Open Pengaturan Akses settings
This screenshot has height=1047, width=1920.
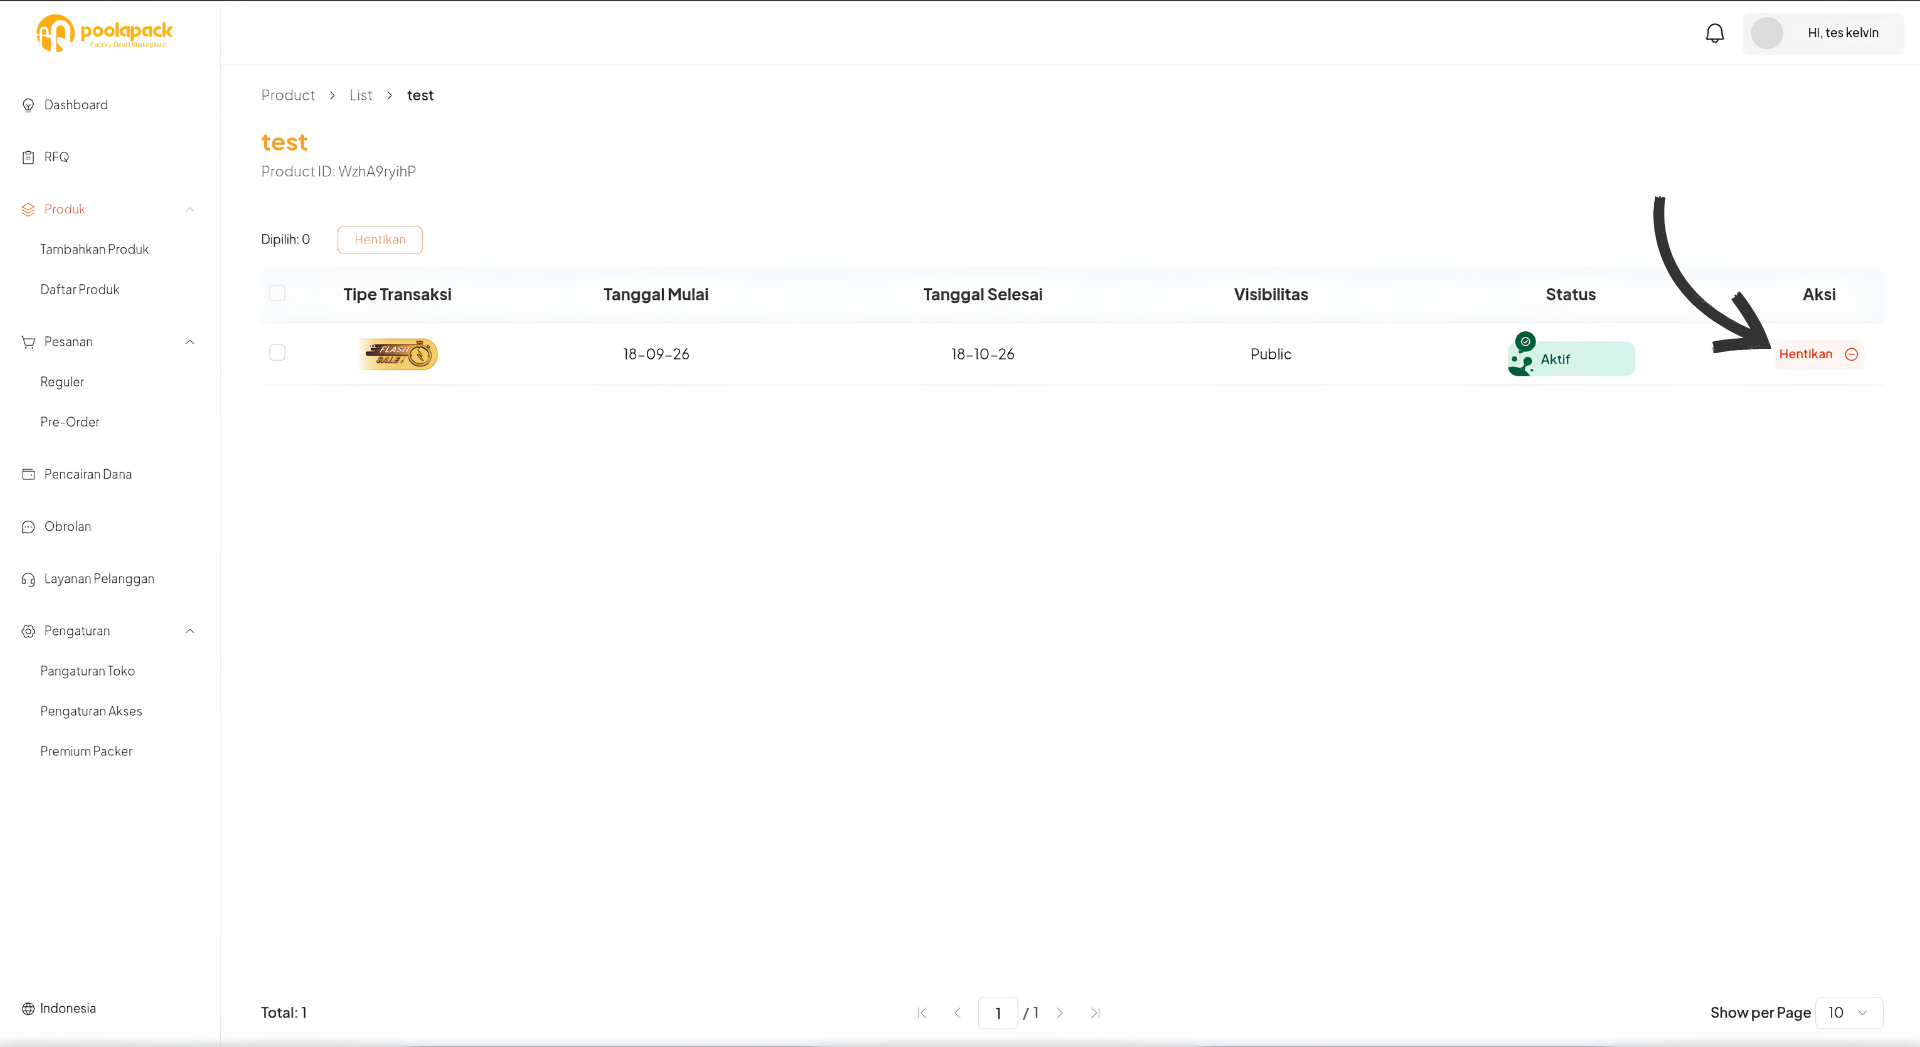click(91, 711)
